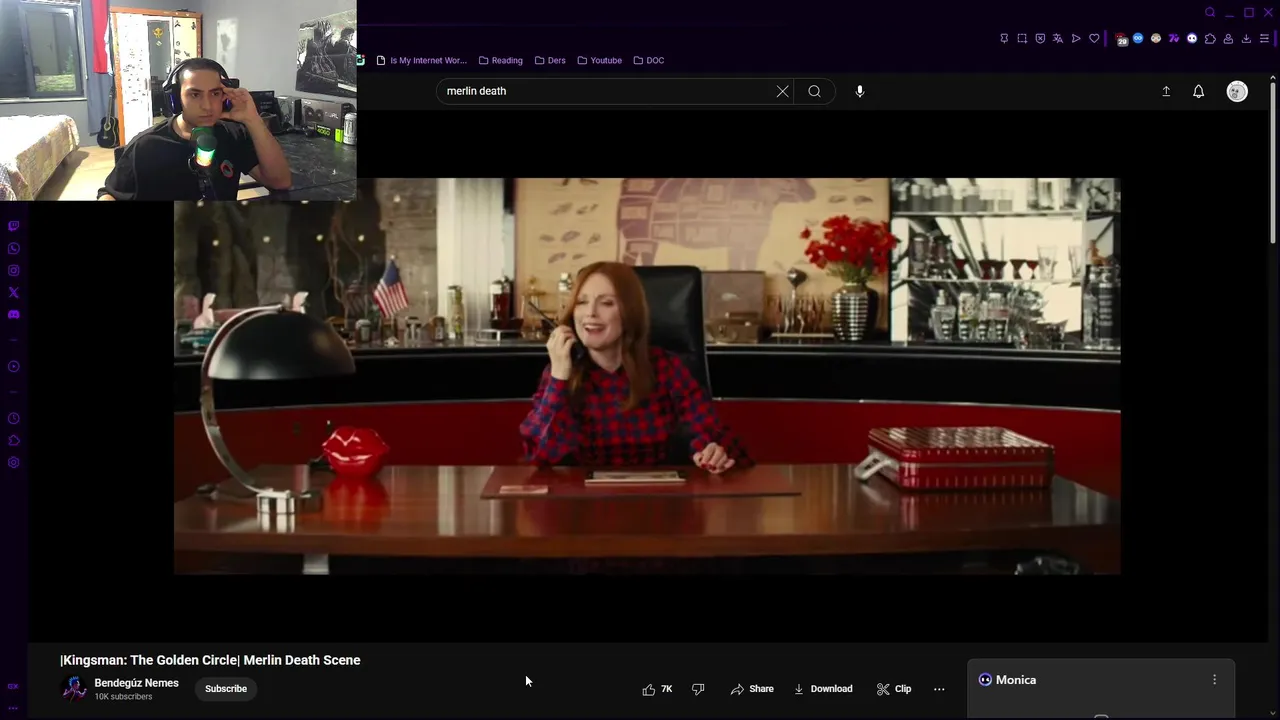This screenshot has height=720, width=1280.
Task: Create a Clip of the video
Action: [x=893, y=689]
